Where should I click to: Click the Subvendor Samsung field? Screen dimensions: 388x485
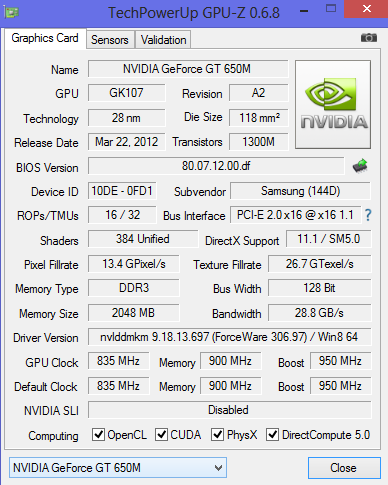pos(300,191)
